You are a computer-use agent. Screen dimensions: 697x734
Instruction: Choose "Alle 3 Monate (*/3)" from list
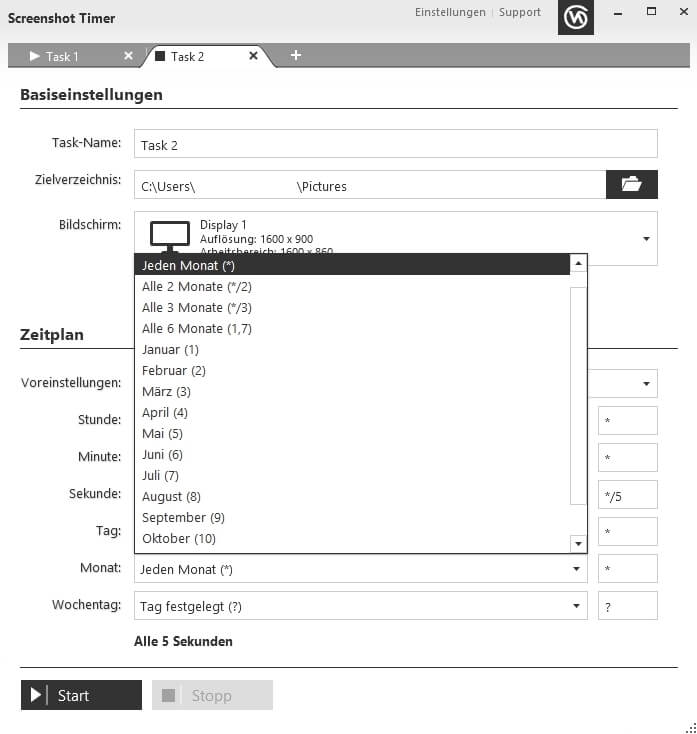pos(197,307)
